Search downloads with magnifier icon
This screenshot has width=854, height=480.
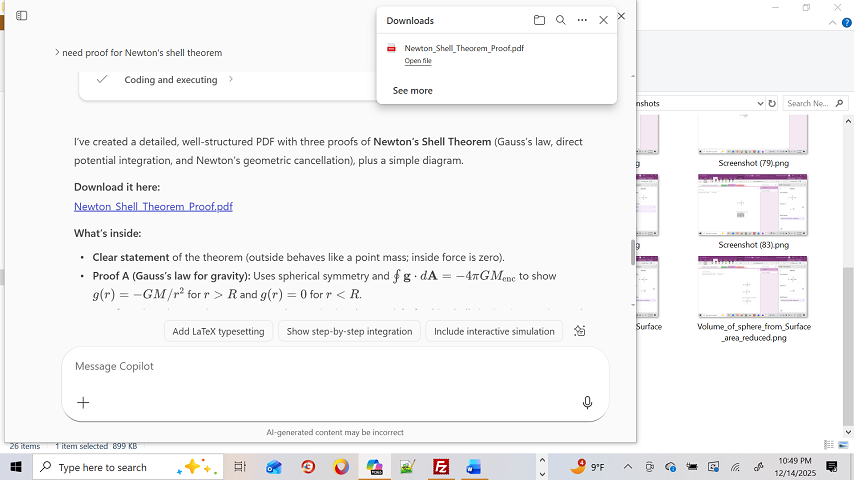[x=561, y=20]
